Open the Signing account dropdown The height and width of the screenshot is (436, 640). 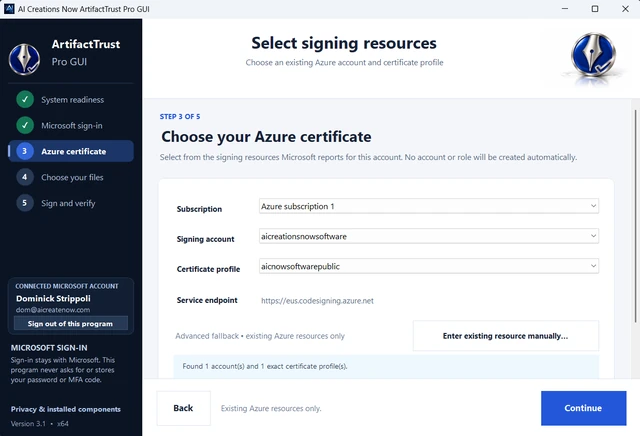pos(429,236)
